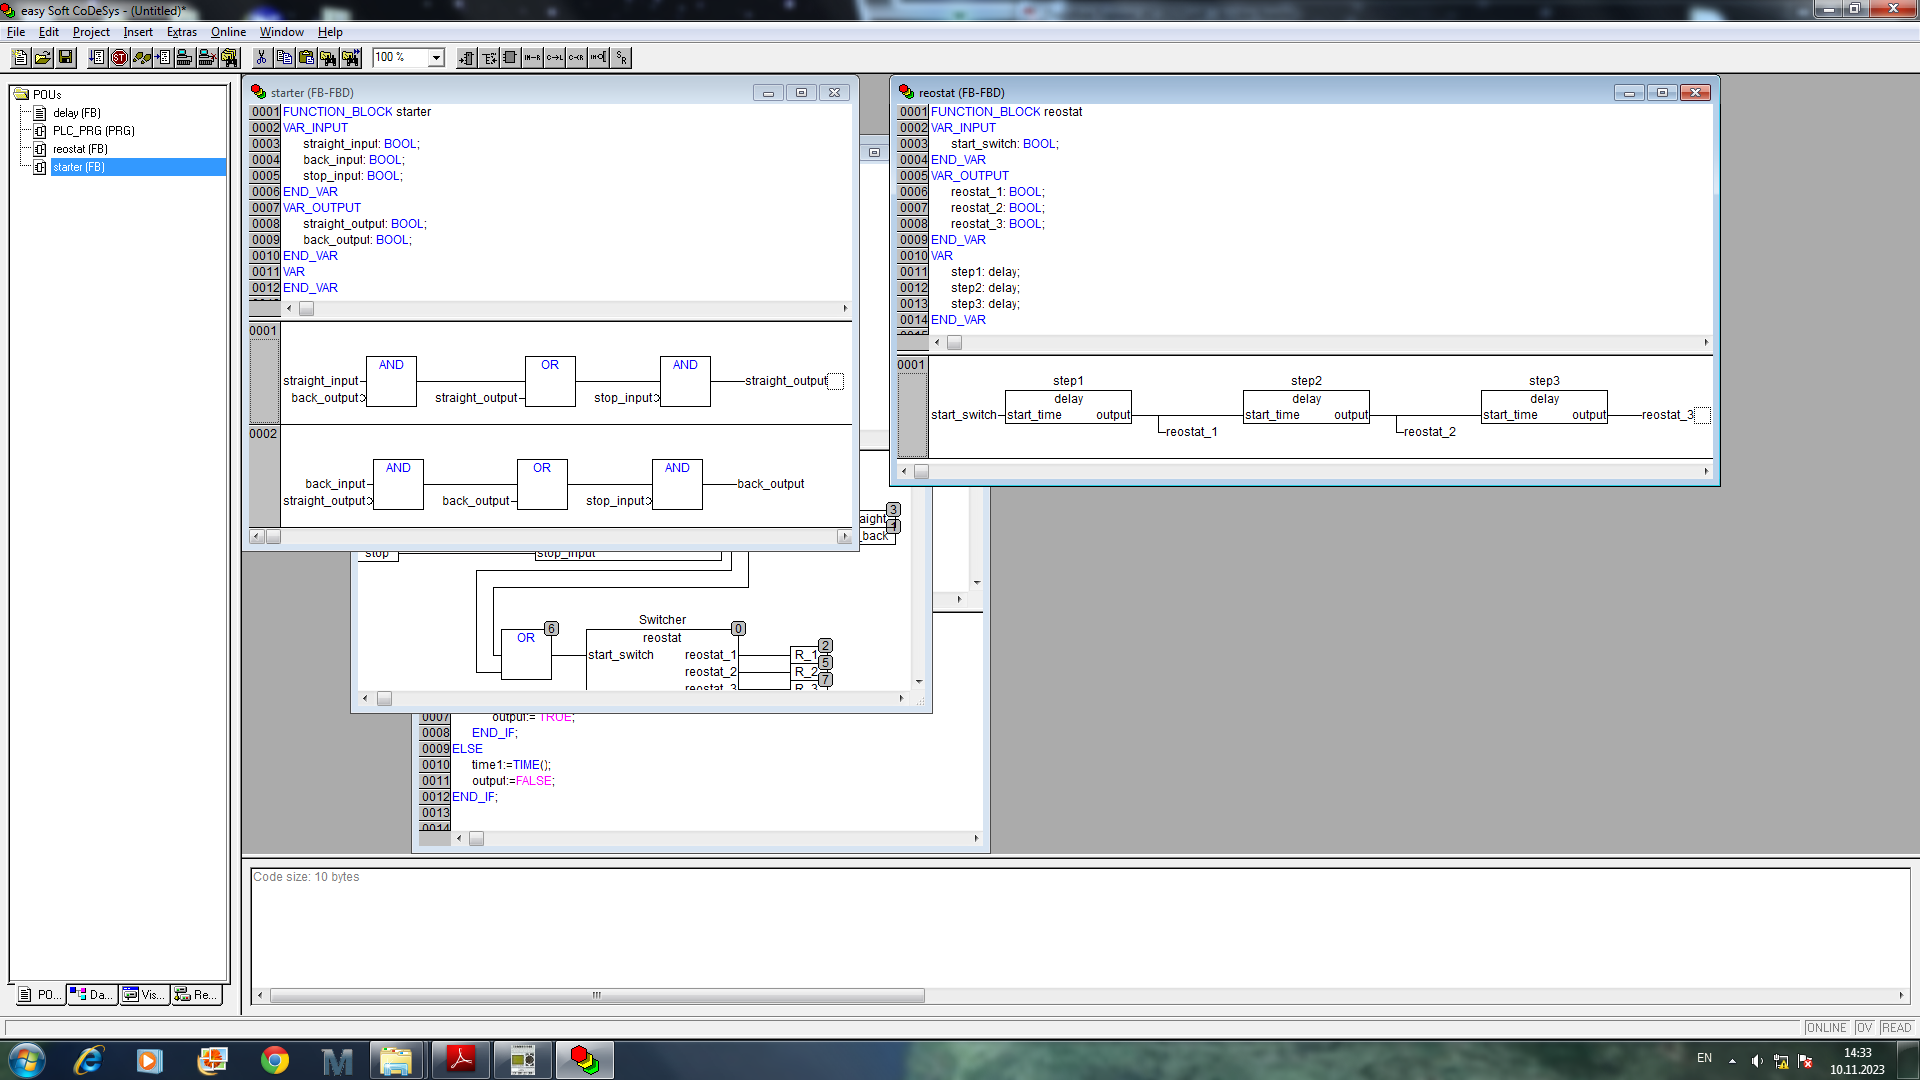
Task: Log in to PLC with the Login icon
Action: pyautogui.click(x=185, y=57)
